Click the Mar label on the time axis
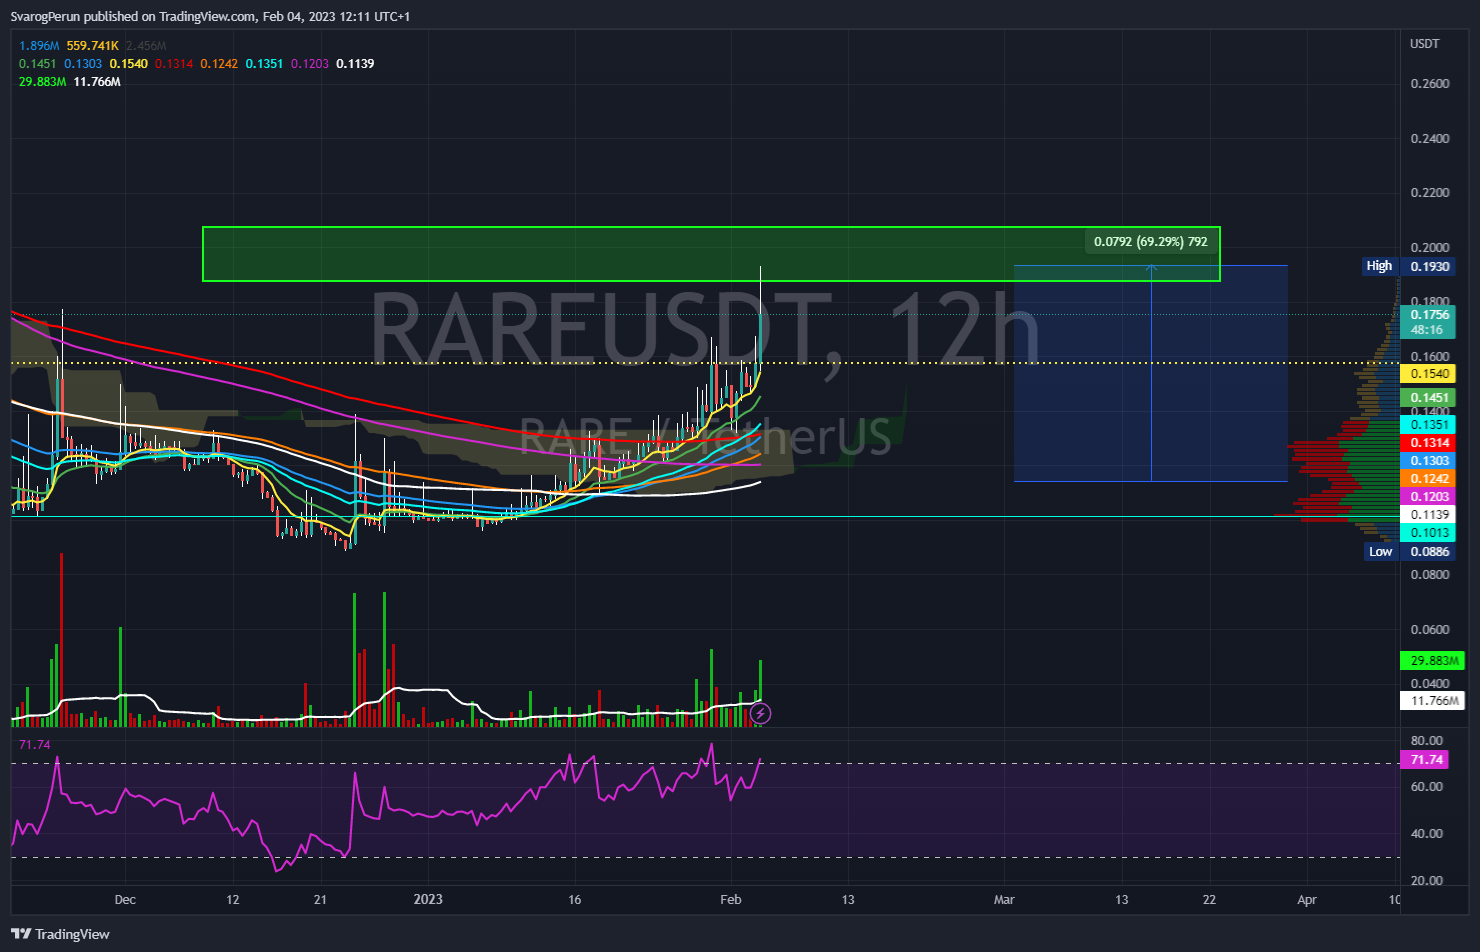Viewport: 1480px width, 952px height. 1004,900
